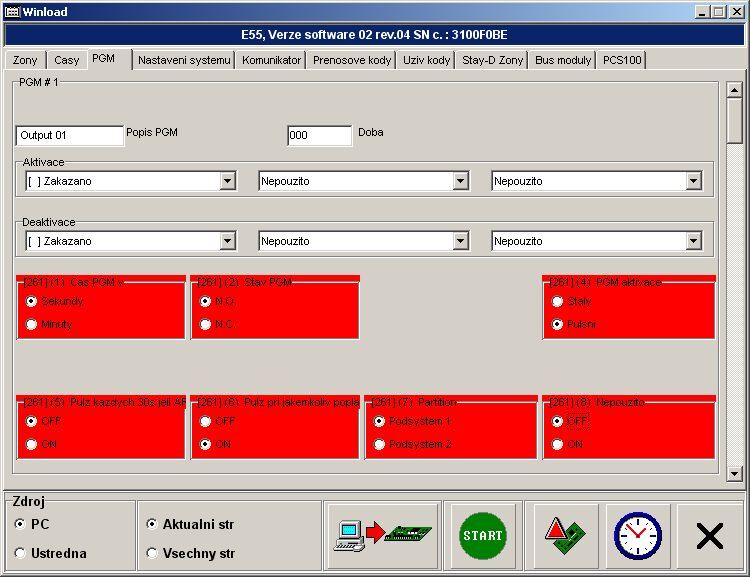Go to the Nastaveni systemu tab
Screen dimensions: 750x577
(184, 60)
